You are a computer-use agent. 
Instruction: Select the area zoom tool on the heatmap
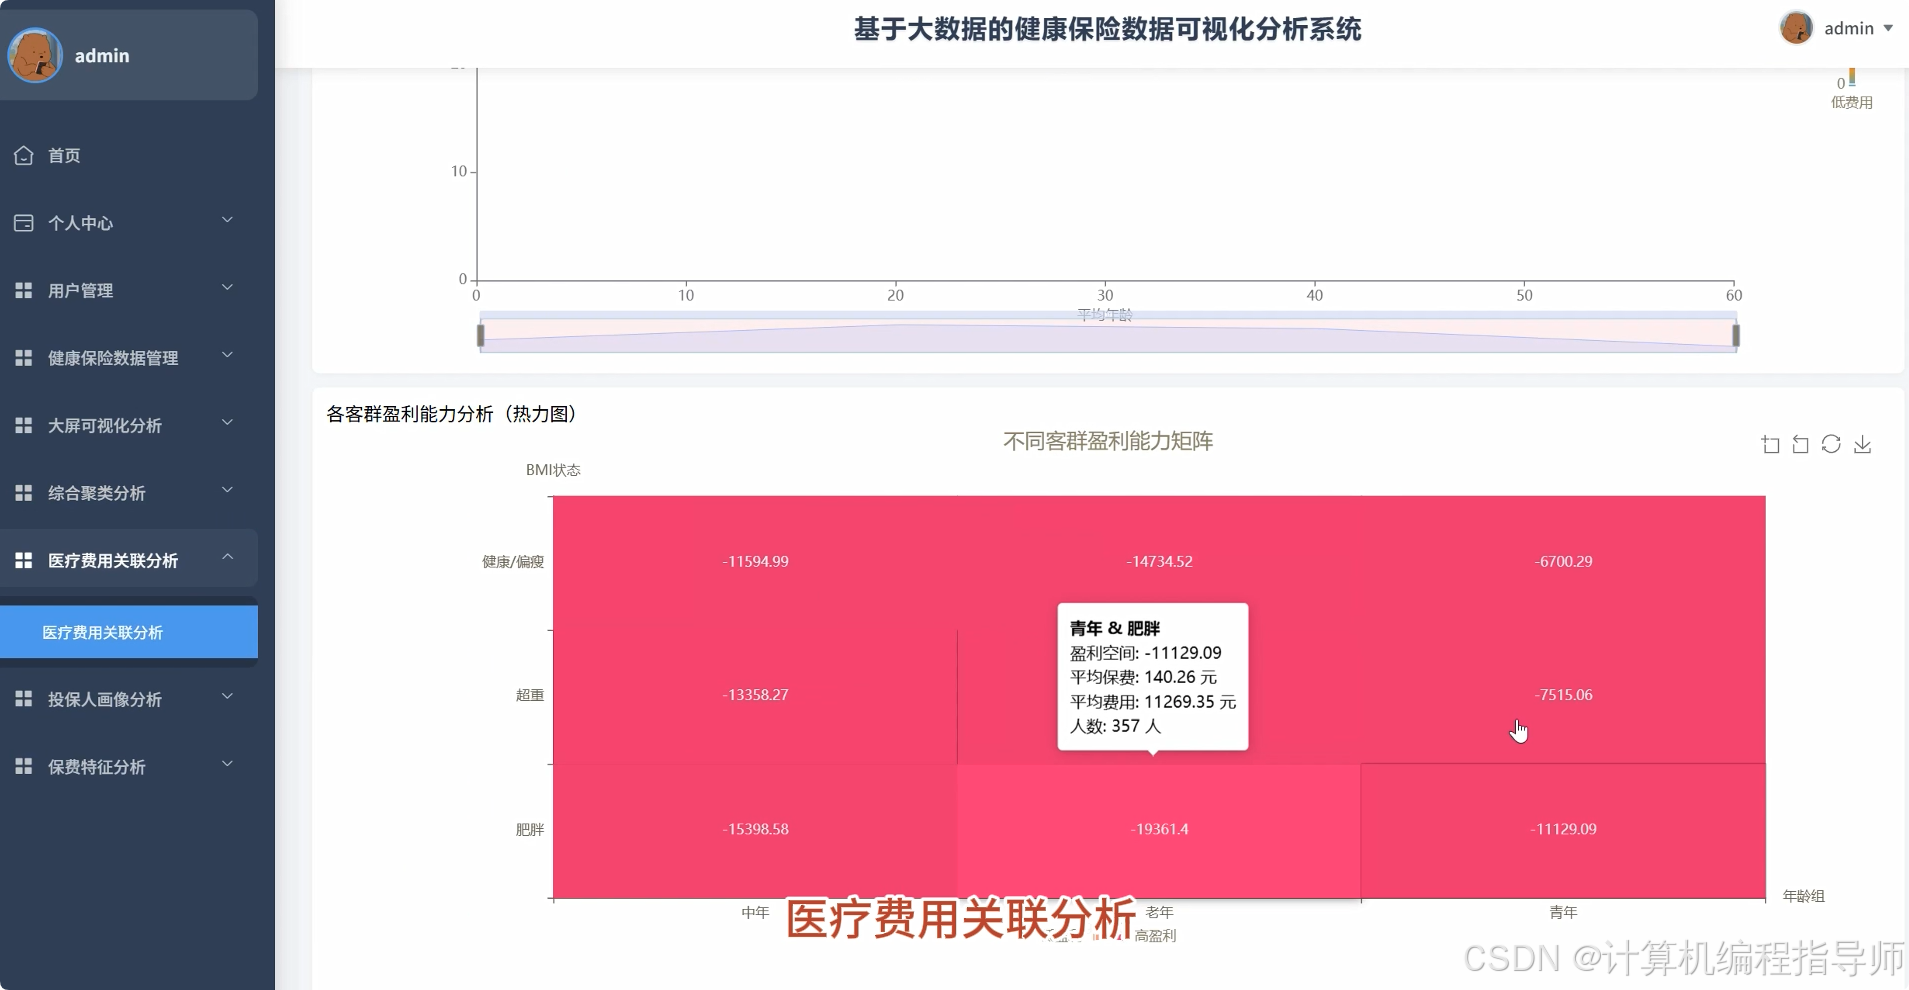[x=1770, y=444]
